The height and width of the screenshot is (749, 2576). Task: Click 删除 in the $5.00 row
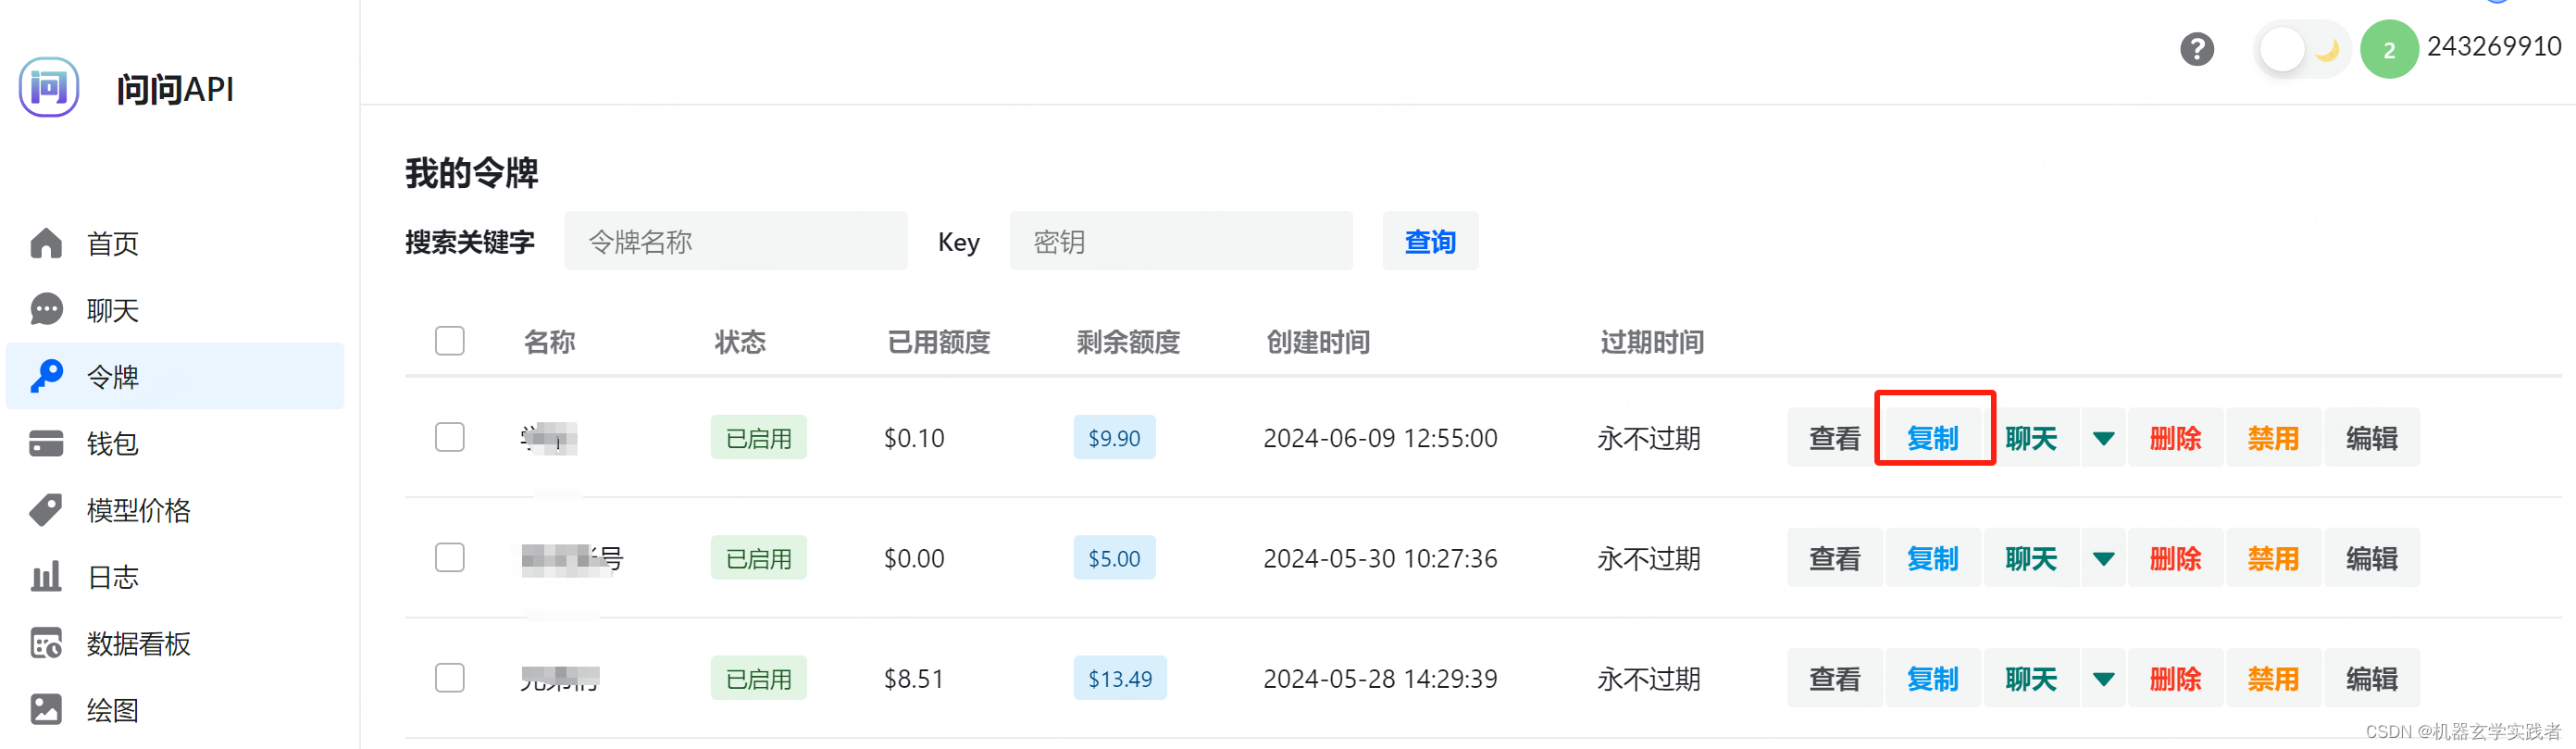(2175, 558)
